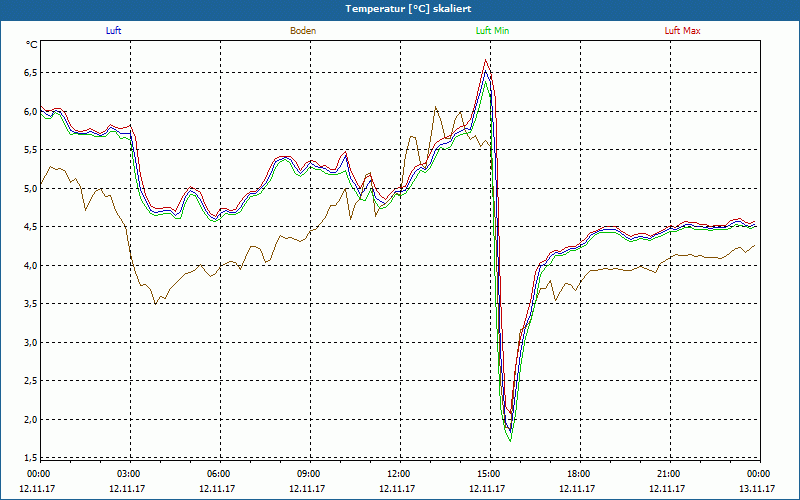Click the 12:00 time axis label
Image resolution: width=800 pixels, height=500 pixels.
tap(398, 474)
